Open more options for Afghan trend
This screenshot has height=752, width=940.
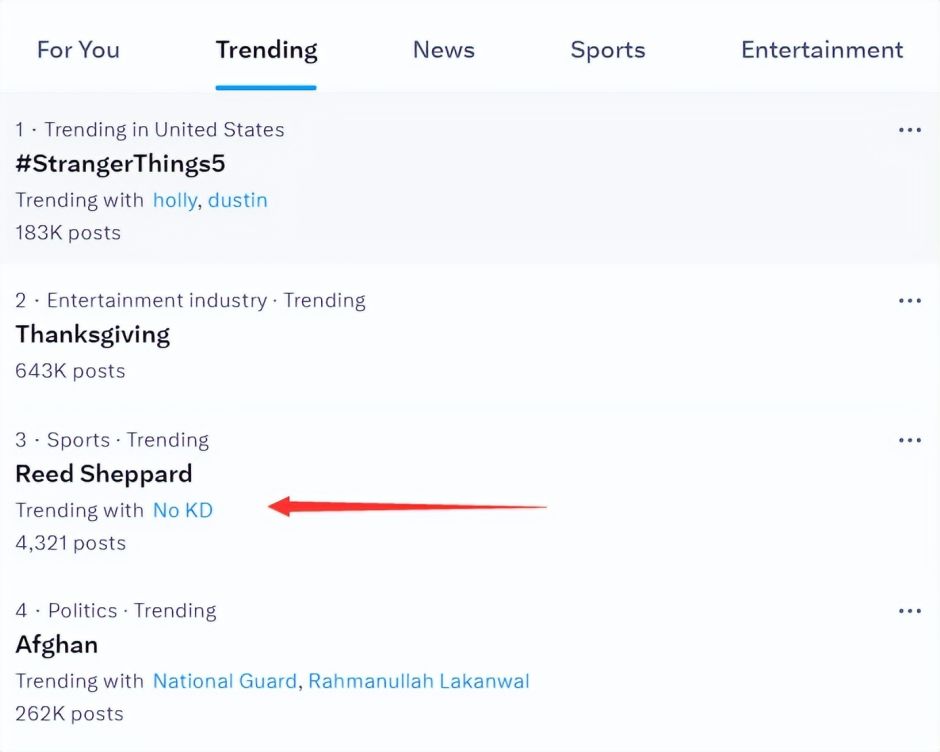909,611
